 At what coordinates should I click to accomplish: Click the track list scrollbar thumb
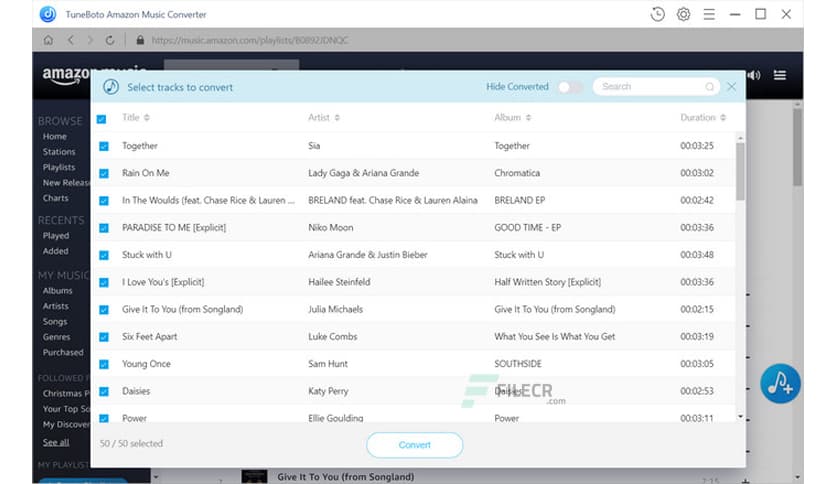[740, 172]
